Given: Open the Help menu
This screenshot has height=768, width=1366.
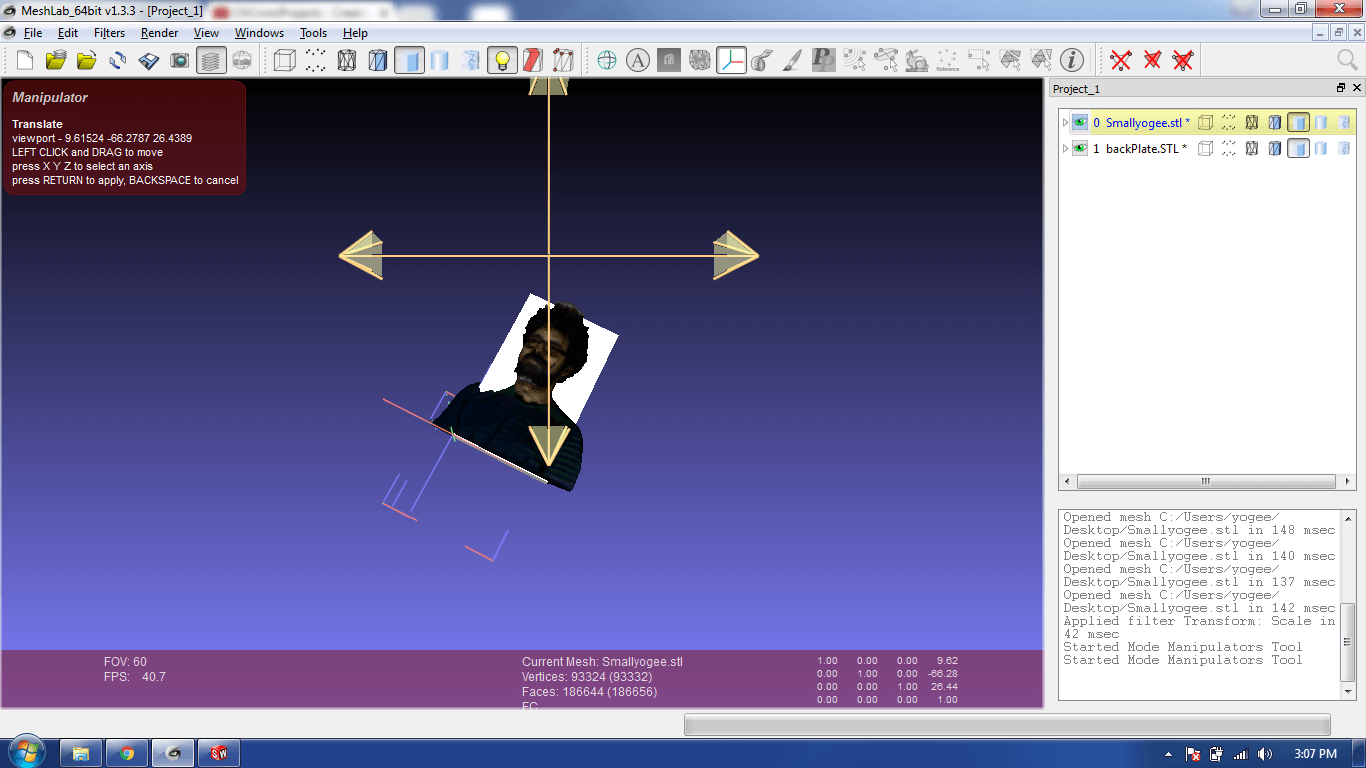Looking at the screenshot, I should pyautogui.click(x=355, y=33).
